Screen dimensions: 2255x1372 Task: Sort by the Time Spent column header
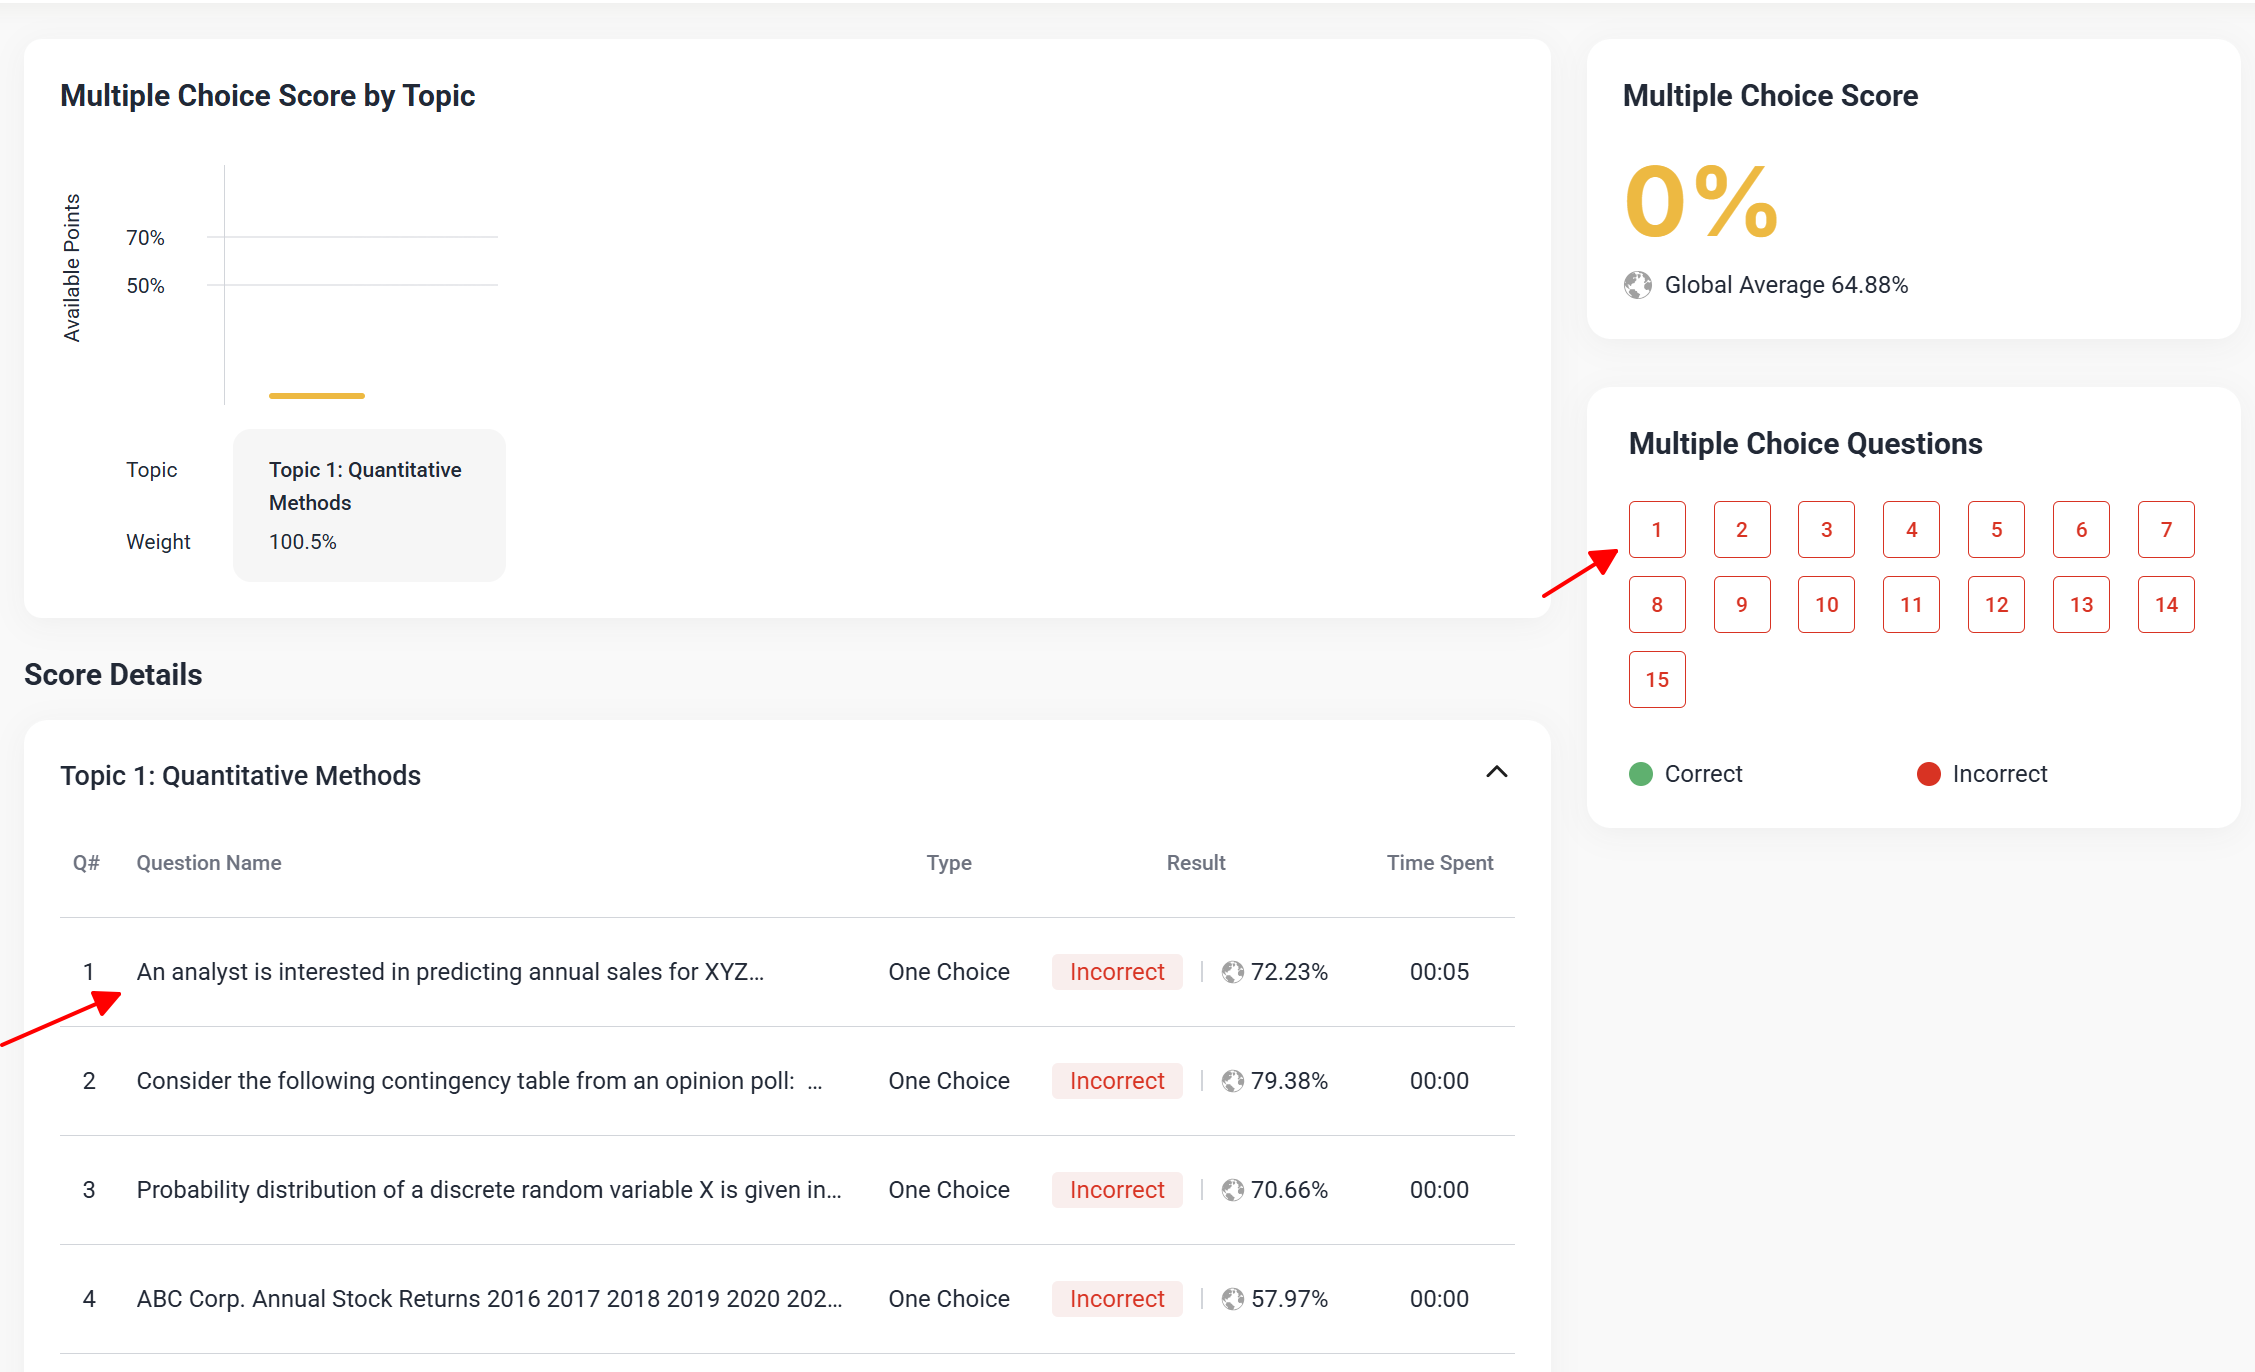pos(1439,863)
